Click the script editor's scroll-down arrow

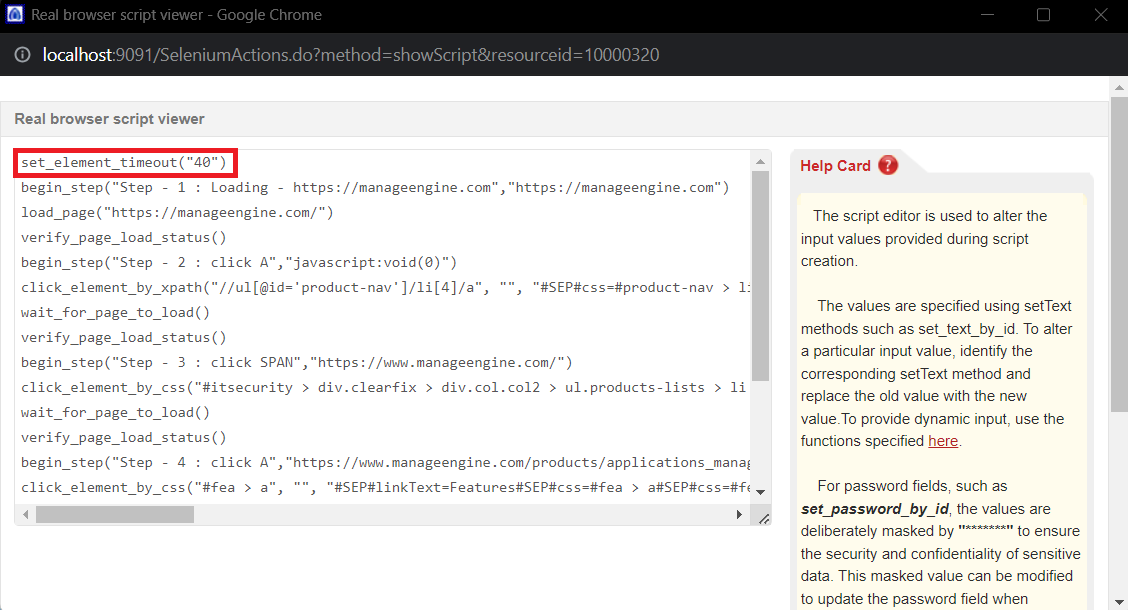(x=761, y=492)
